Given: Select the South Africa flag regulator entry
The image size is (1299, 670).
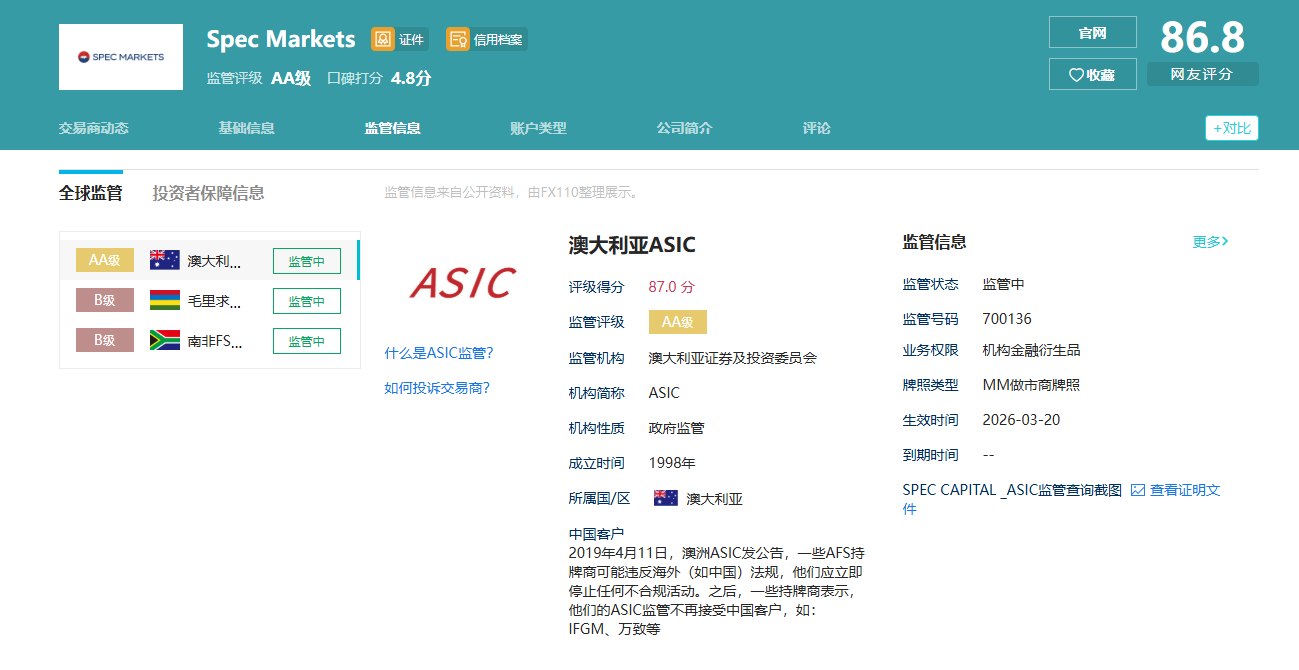Looking at the screenshot, I should 164,340.
